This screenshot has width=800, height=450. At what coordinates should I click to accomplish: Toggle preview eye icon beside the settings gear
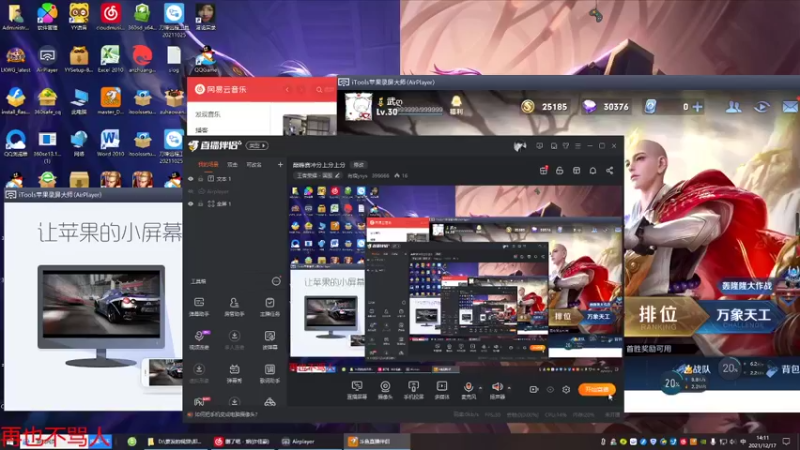click(x=550, y=389)
